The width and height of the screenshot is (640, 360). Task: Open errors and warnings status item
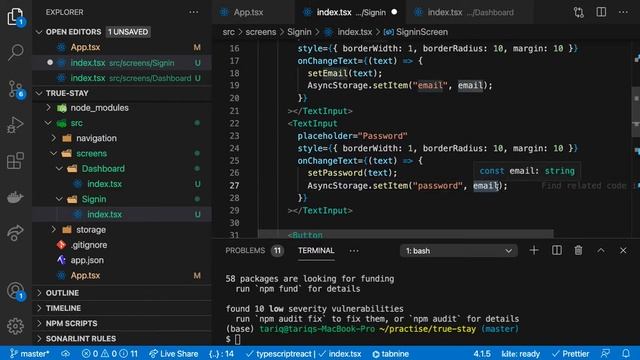110,353
